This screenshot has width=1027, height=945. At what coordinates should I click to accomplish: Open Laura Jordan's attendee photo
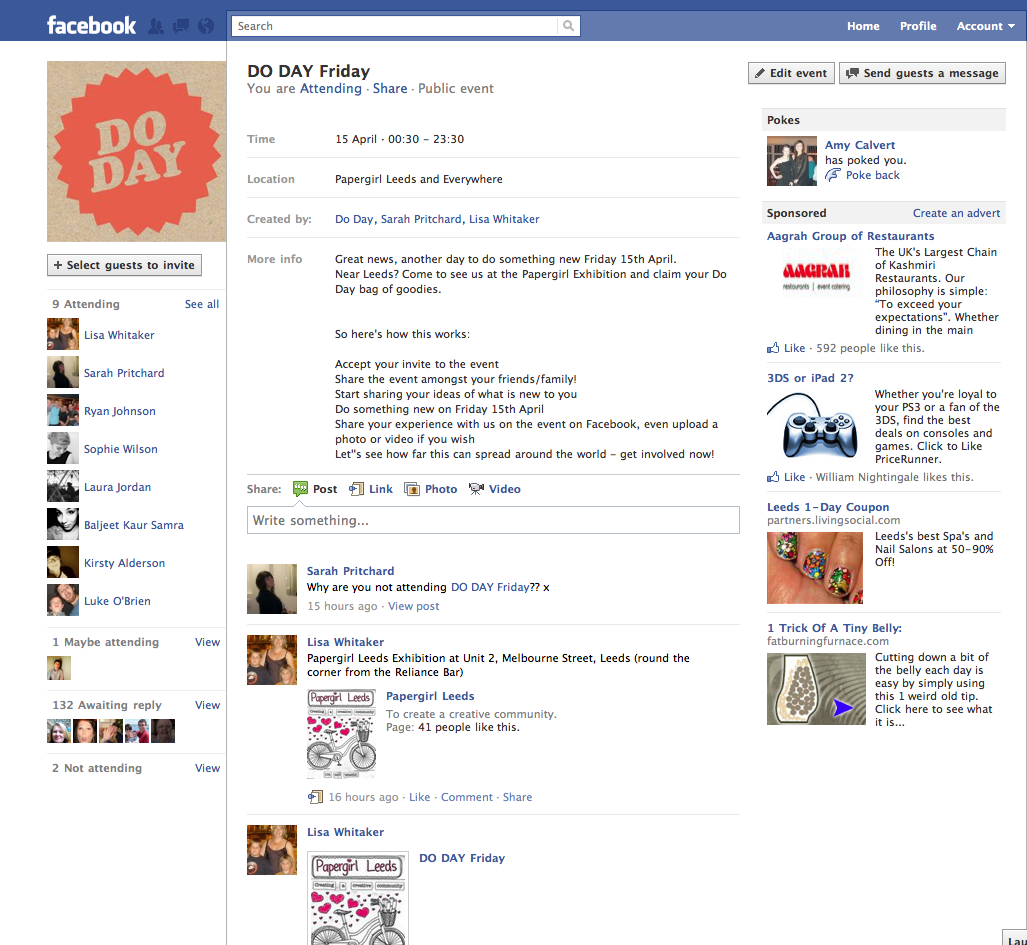pyautogui.click(x=63, y=486)
